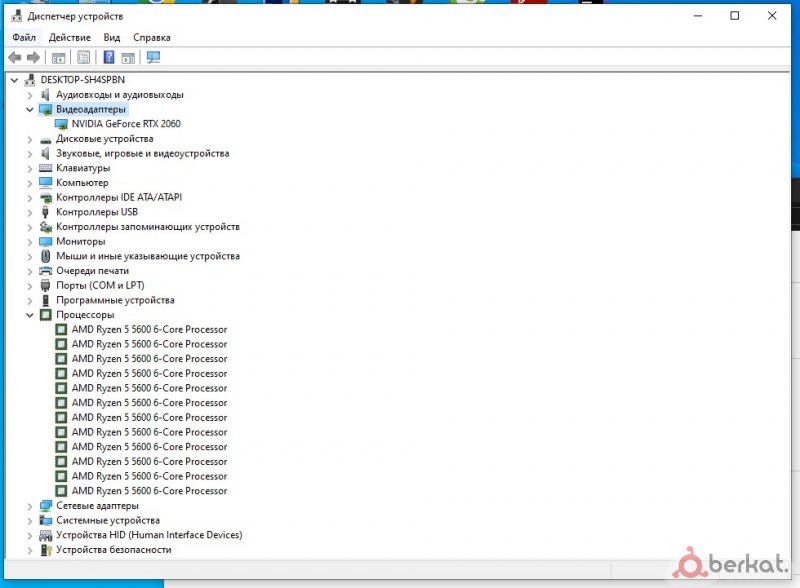The height and width of the screenshot is (588, 800).
Task: Click the blue Help question-mark icon
Action: pyautogui.click(x=109, y=57)
